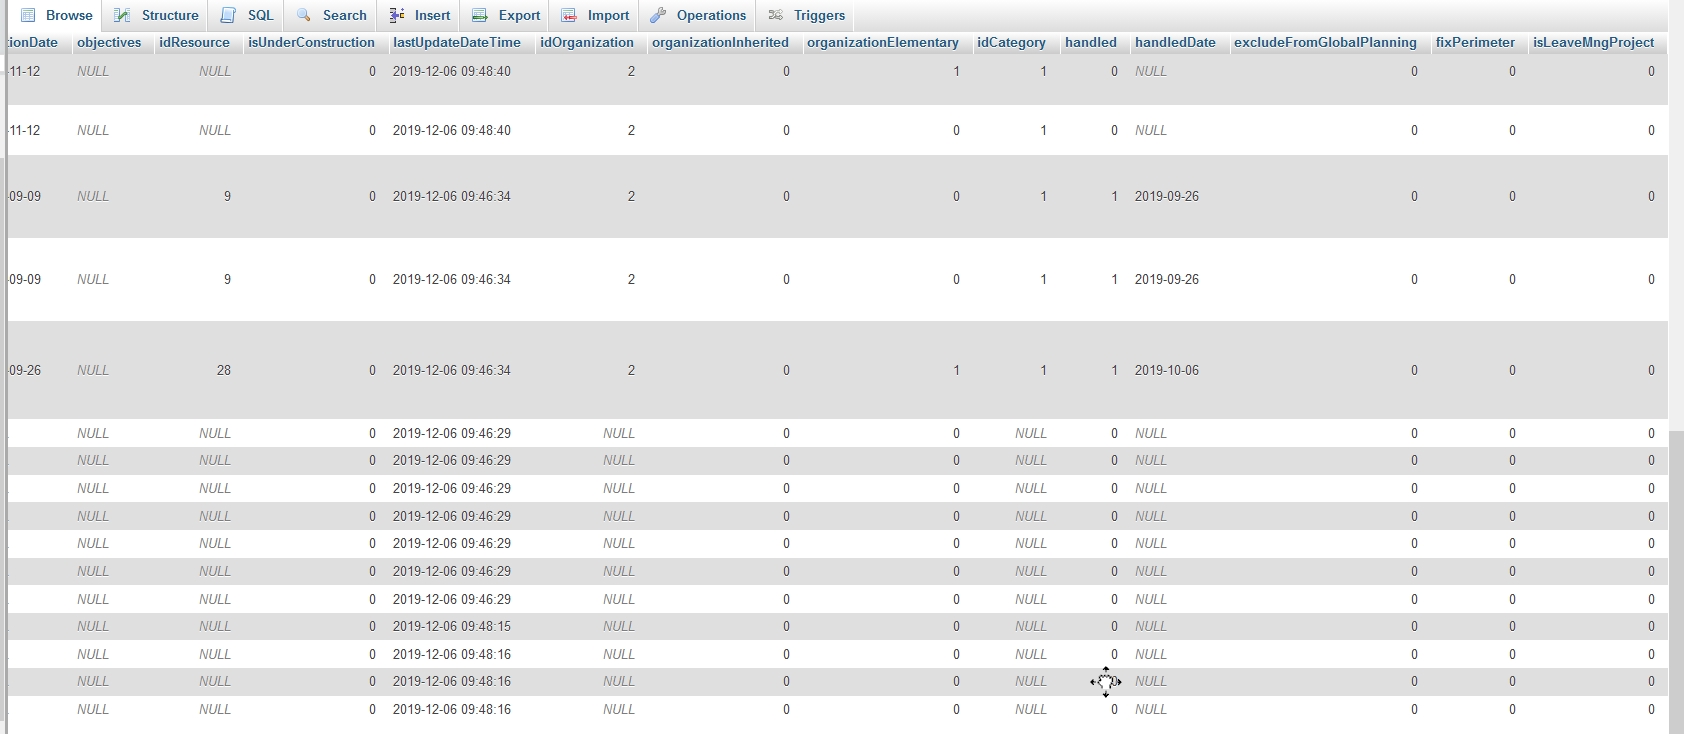Image resolution: width=1684 pixels, height=734 pixels.
Task: Click the Browse tab table icon
Action: (28, 15)
